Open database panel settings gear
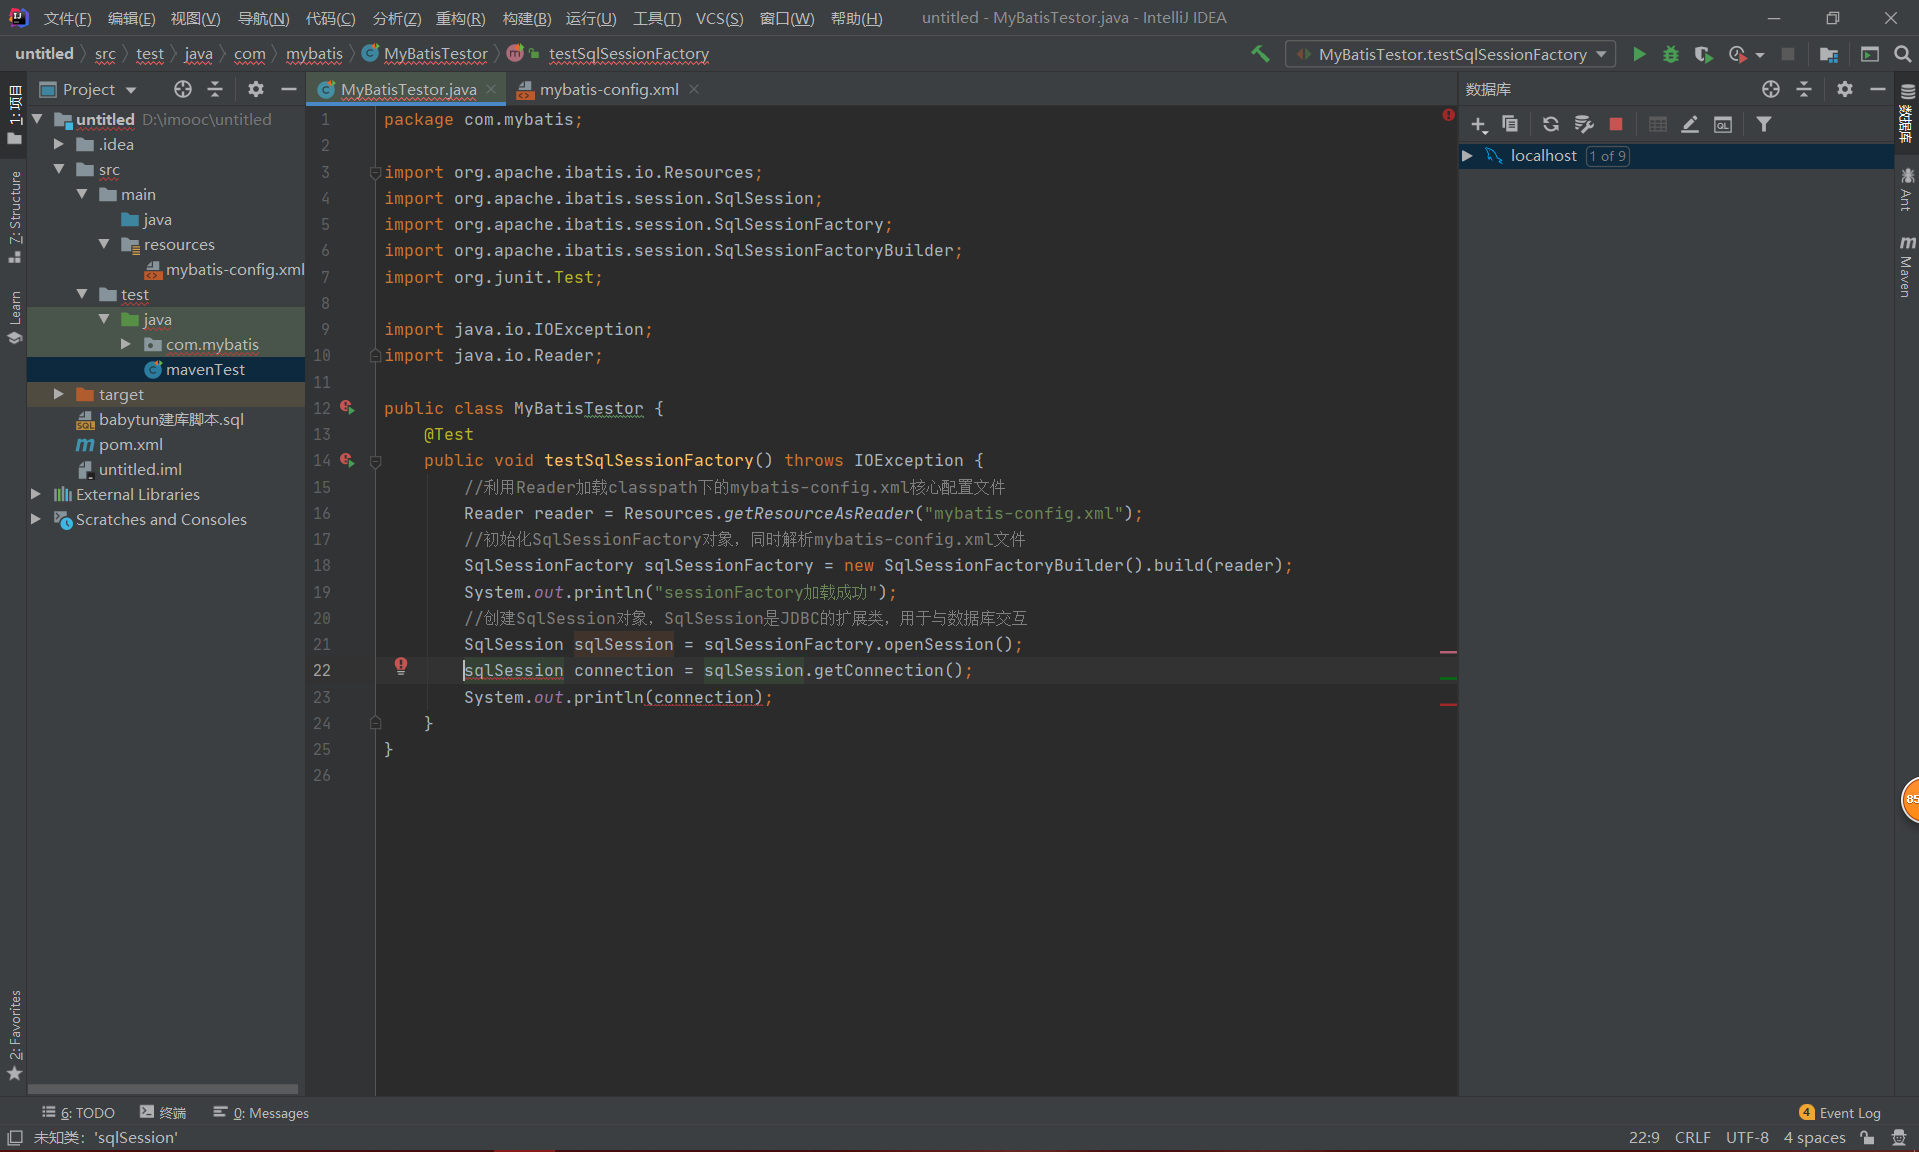1919x1152 pixels. 1845,89
